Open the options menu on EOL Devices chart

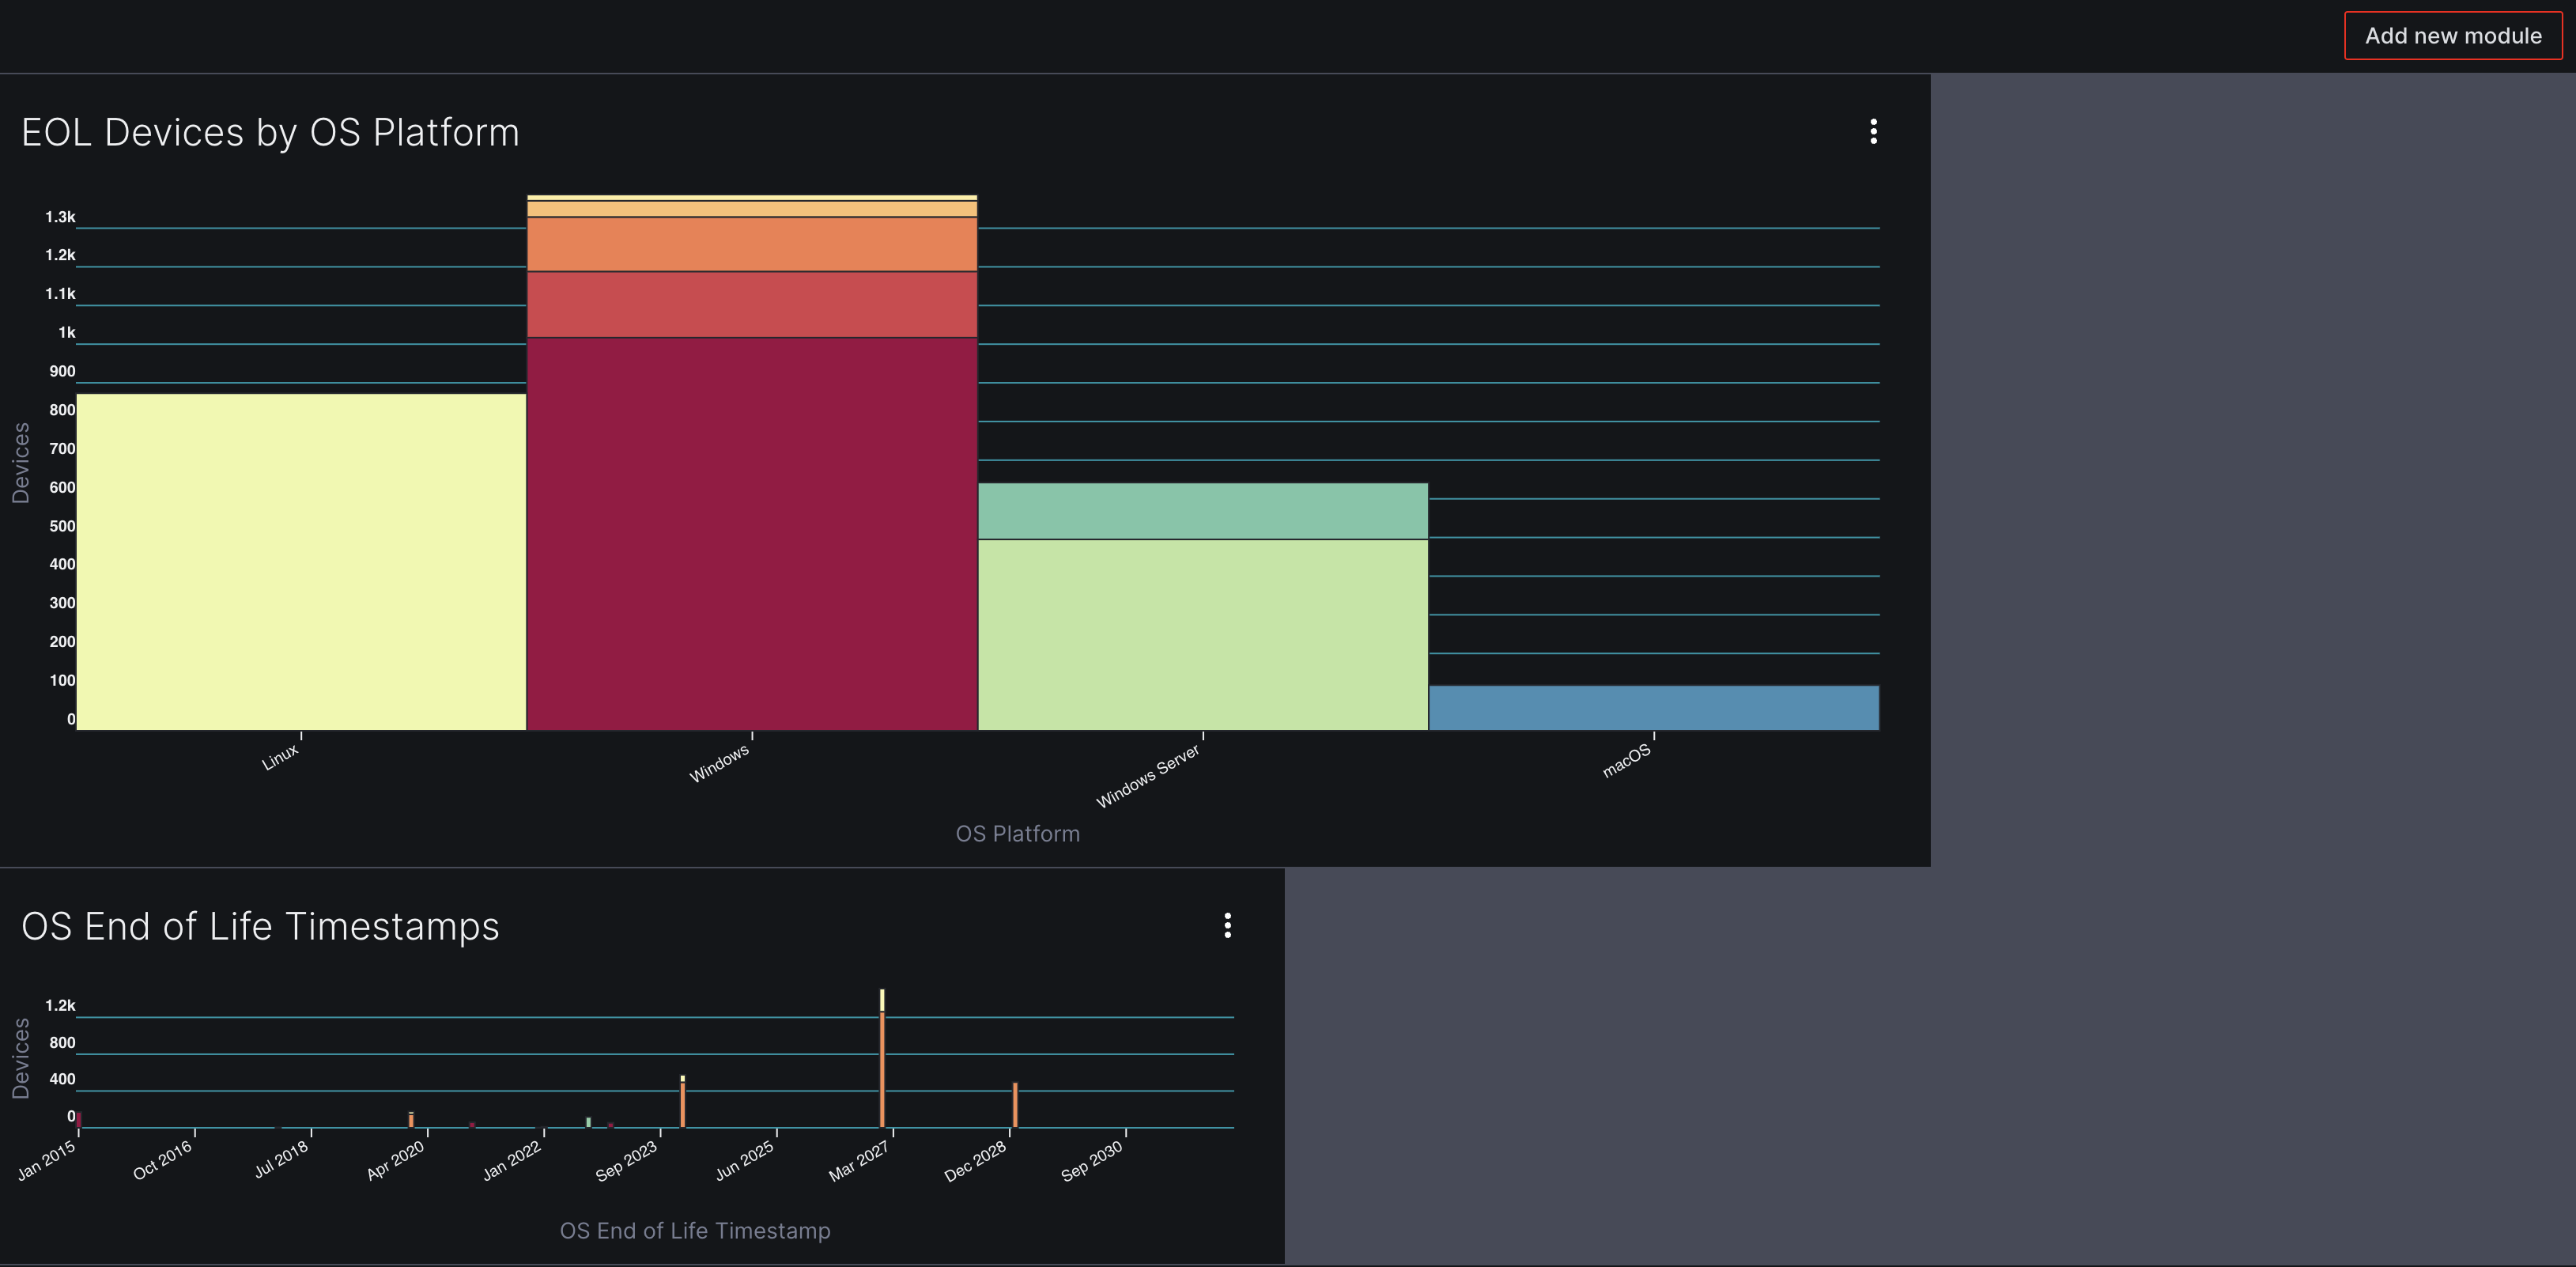(x=1873, y=131)
